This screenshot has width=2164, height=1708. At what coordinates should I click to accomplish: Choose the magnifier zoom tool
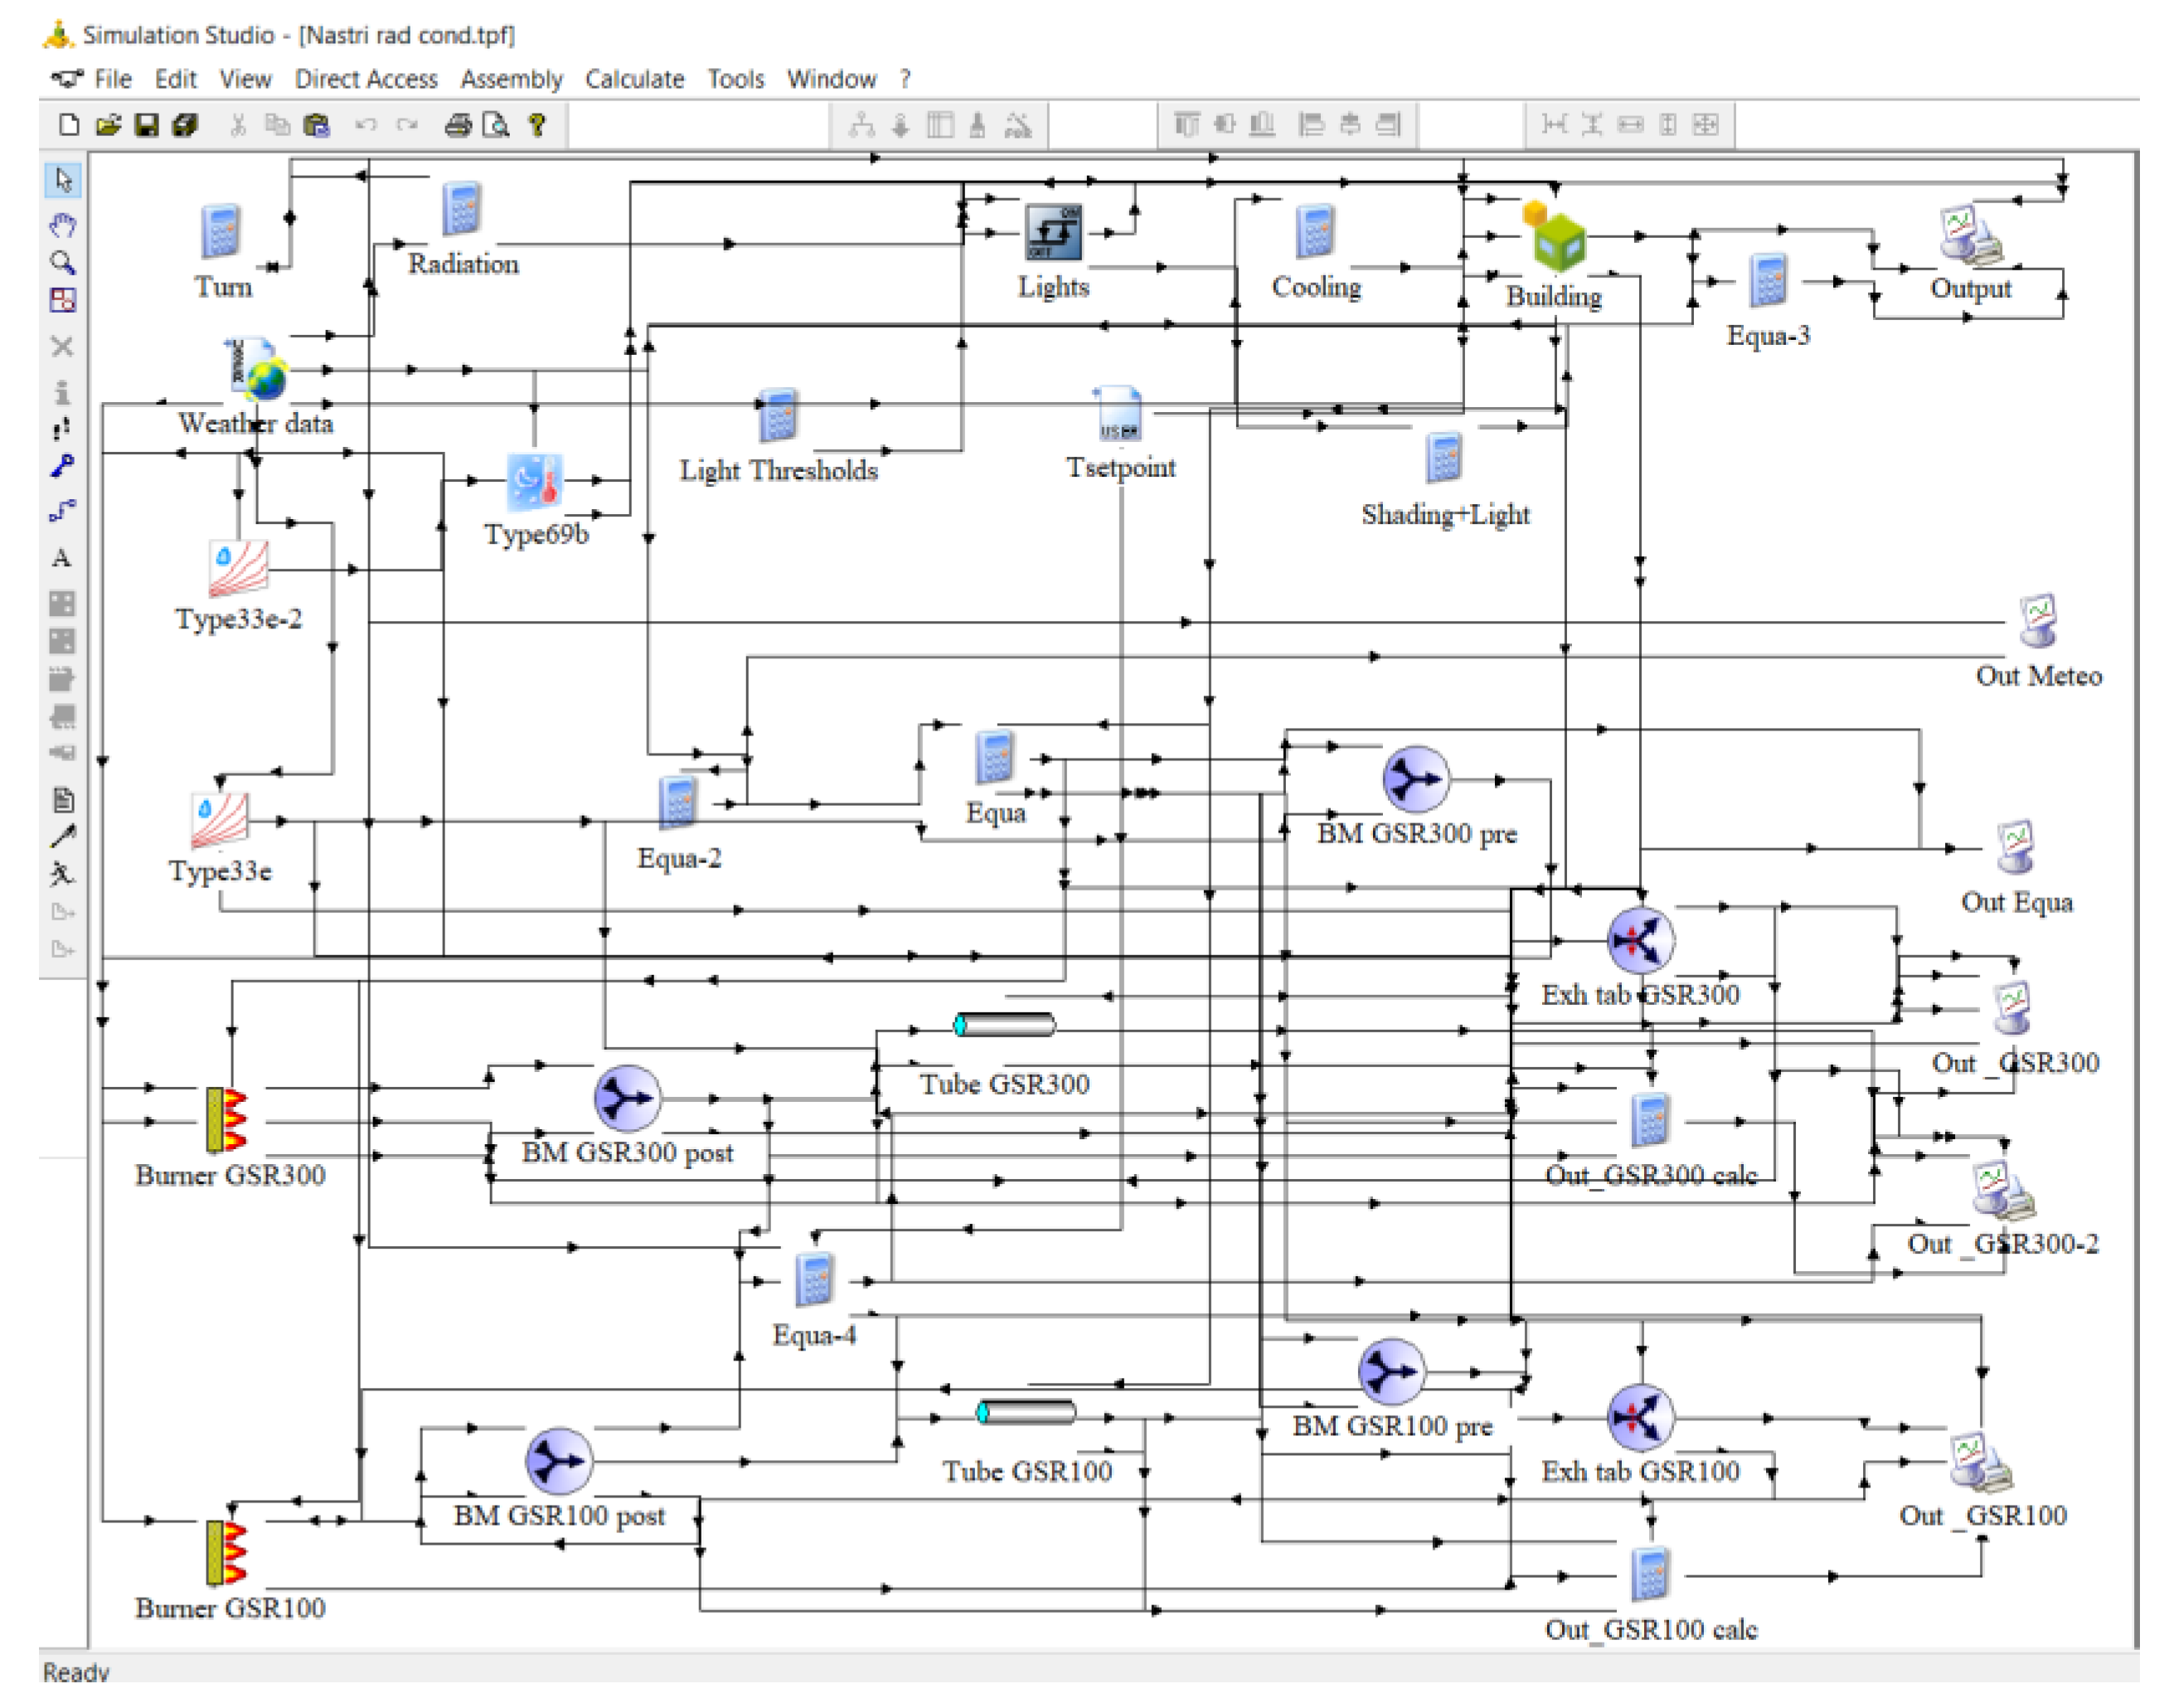[63, 263]
